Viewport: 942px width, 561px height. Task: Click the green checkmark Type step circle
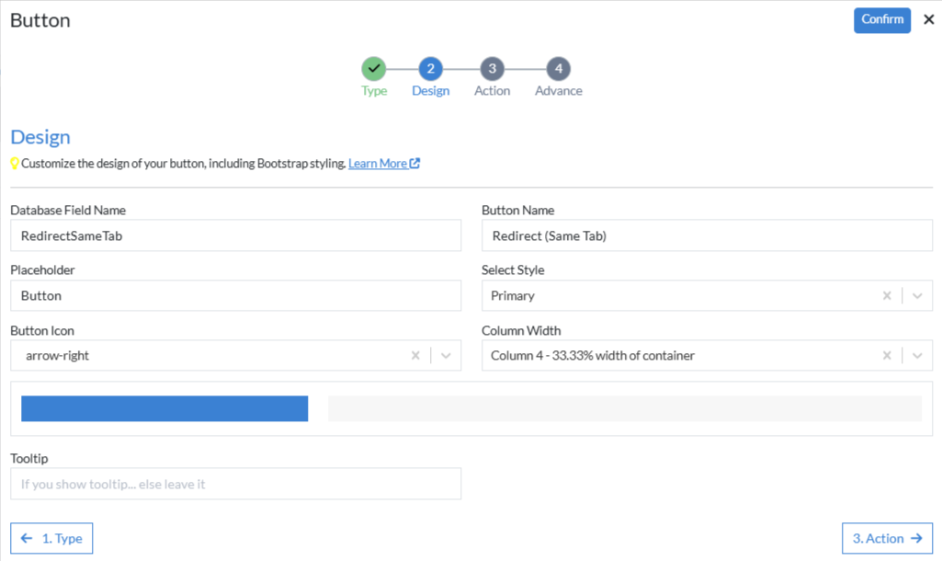[374, 68]
